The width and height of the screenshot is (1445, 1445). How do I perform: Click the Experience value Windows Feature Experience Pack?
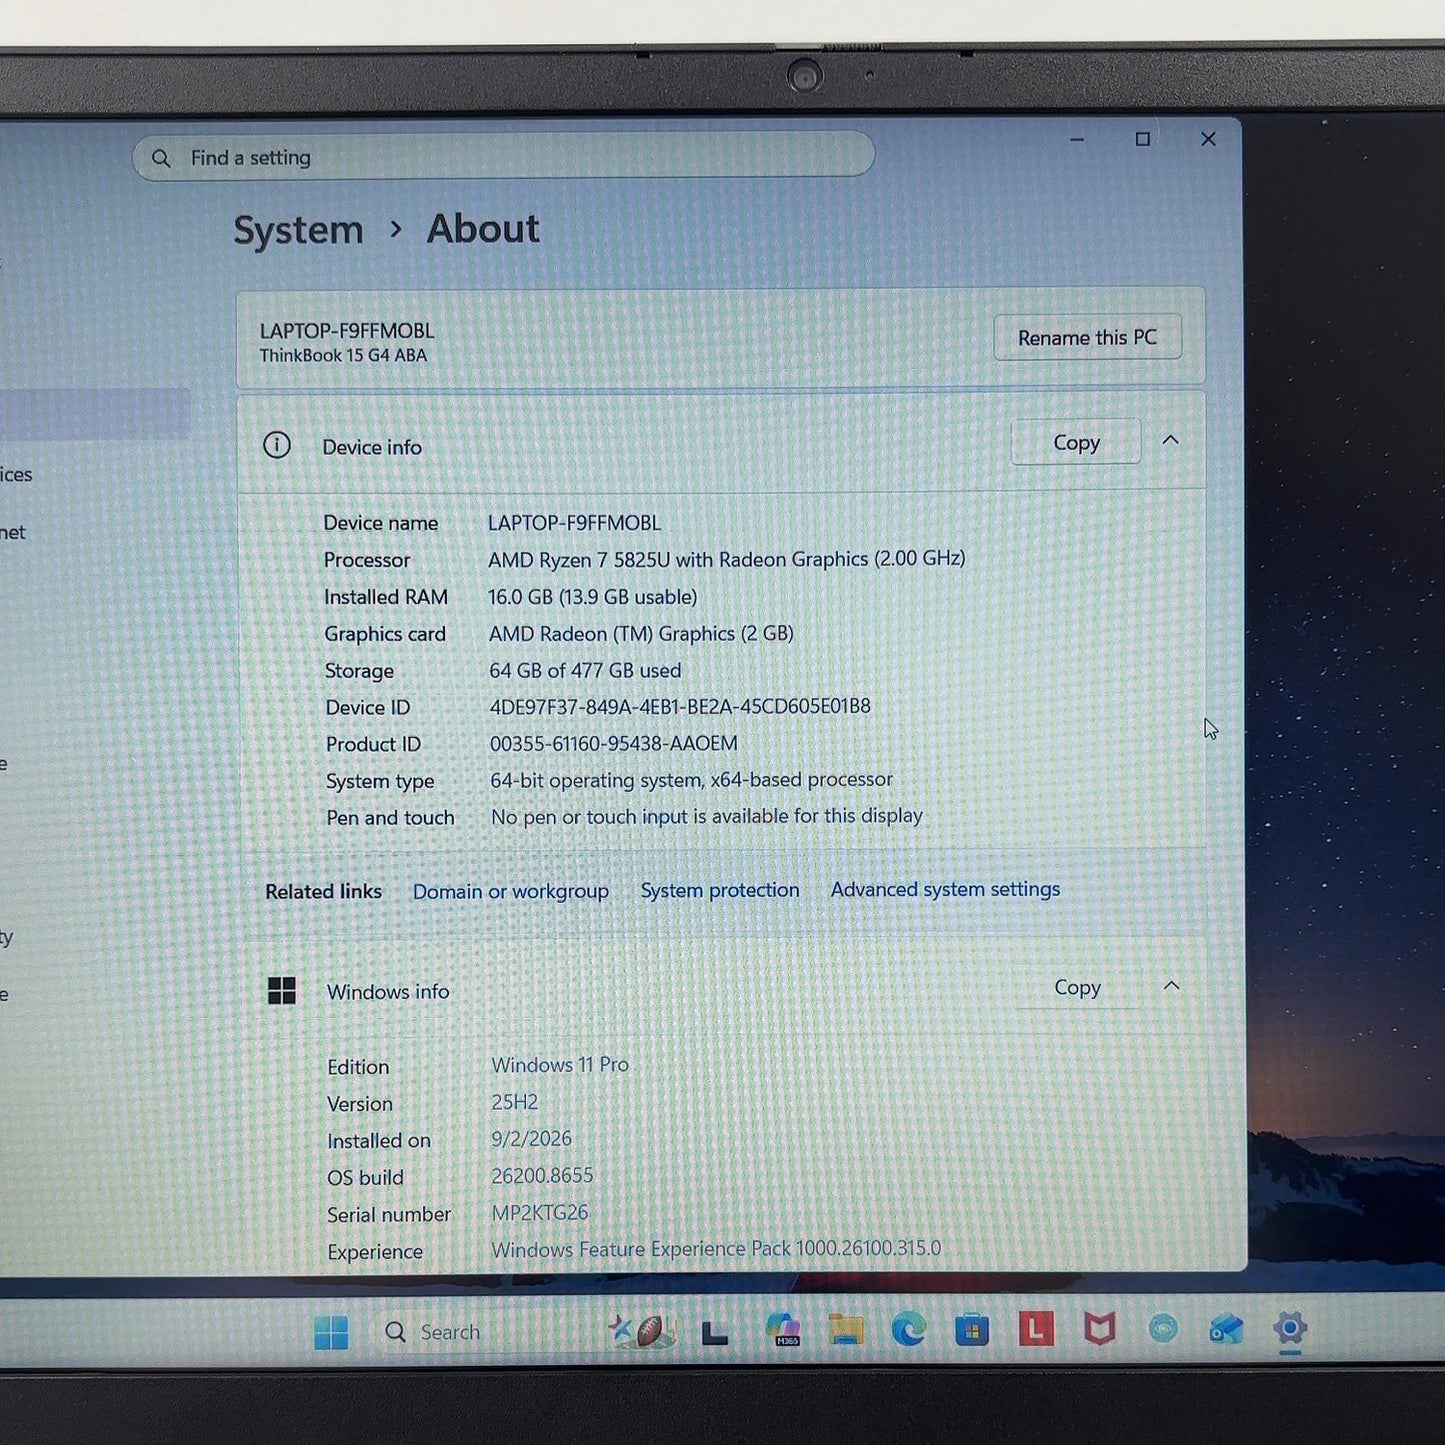641,1250
